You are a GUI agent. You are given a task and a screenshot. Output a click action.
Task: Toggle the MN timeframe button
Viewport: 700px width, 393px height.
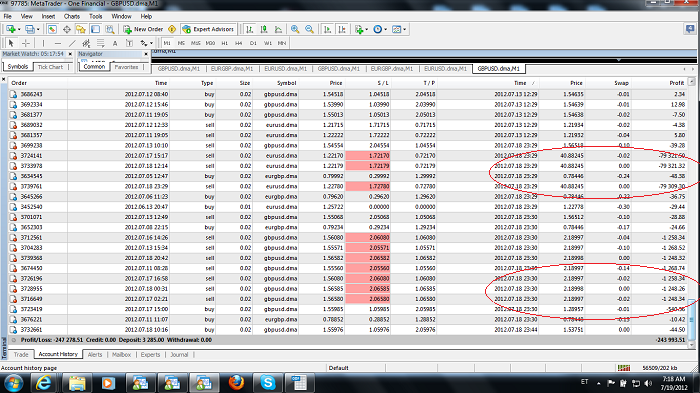click(282, 43)
